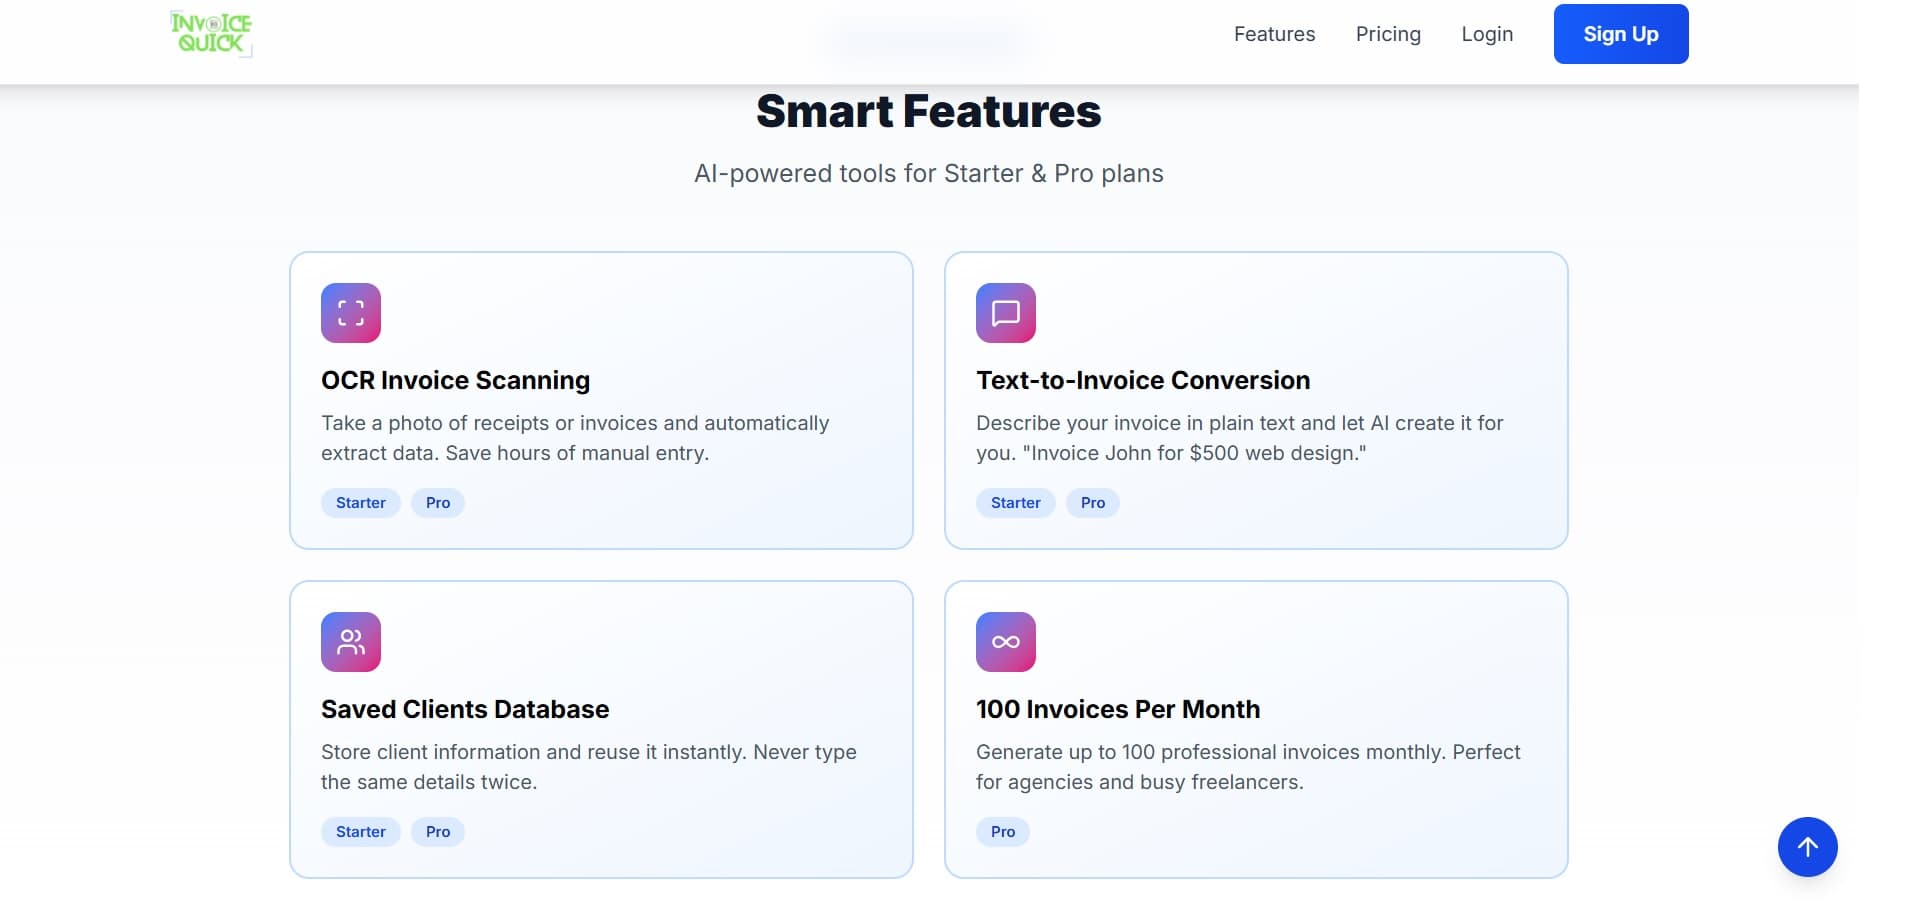Click the Invoice Quick logo
Image resolution: width=1913 pixels, height=909 pixels.
[211, 33]
